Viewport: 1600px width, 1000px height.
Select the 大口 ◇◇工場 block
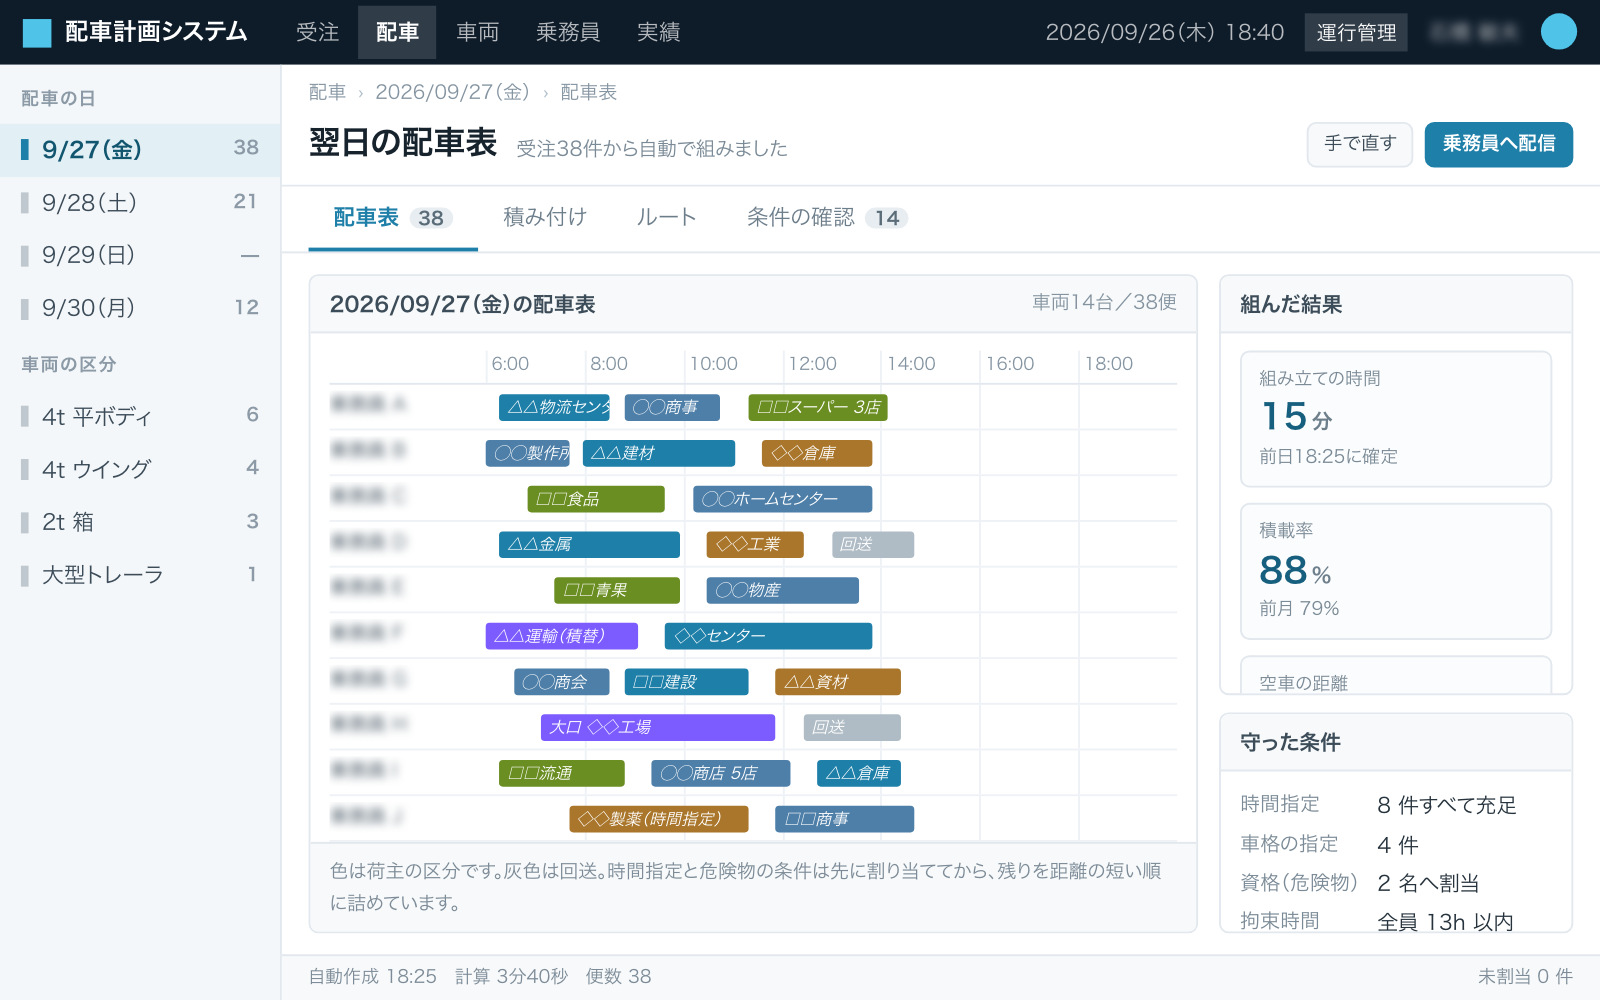point(658,727)
